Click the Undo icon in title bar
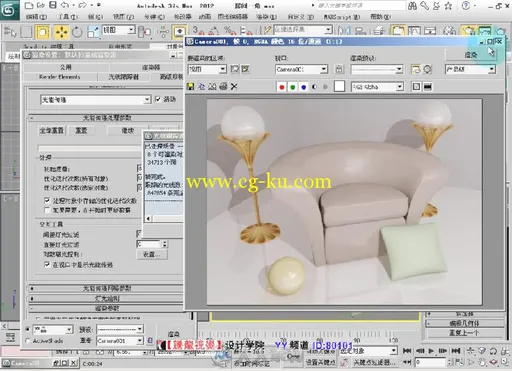Image resolution: width=512 pixels, height=371 pixels. point(65,5)
